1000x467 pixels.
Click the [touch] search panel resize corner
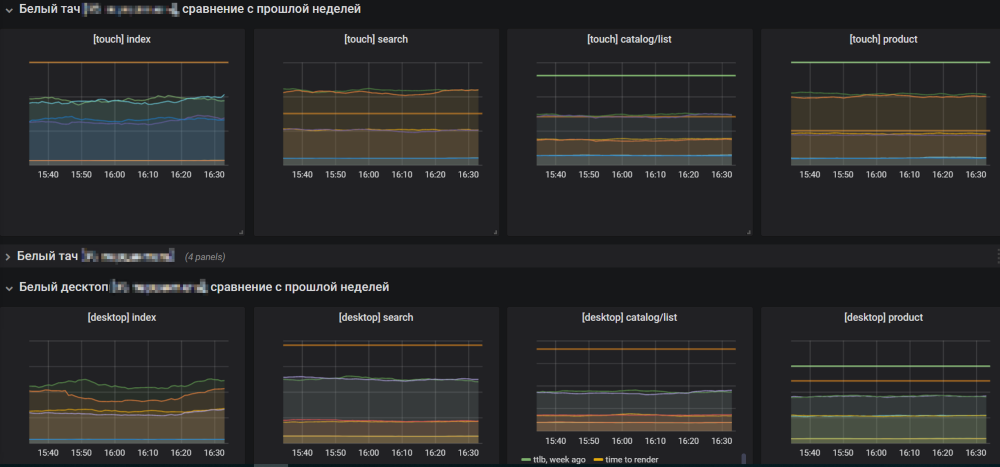pyautogui.click(x=494, y=232)
